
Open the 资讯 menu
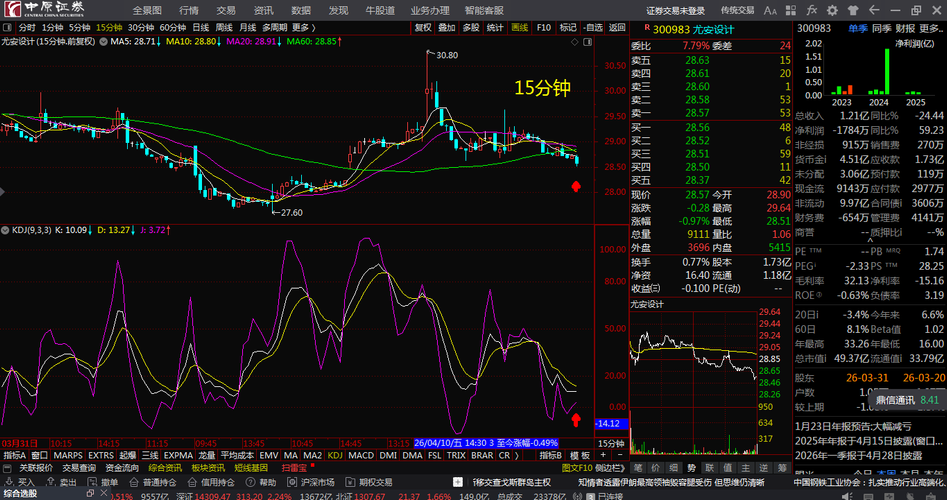[x=263, y=10]
